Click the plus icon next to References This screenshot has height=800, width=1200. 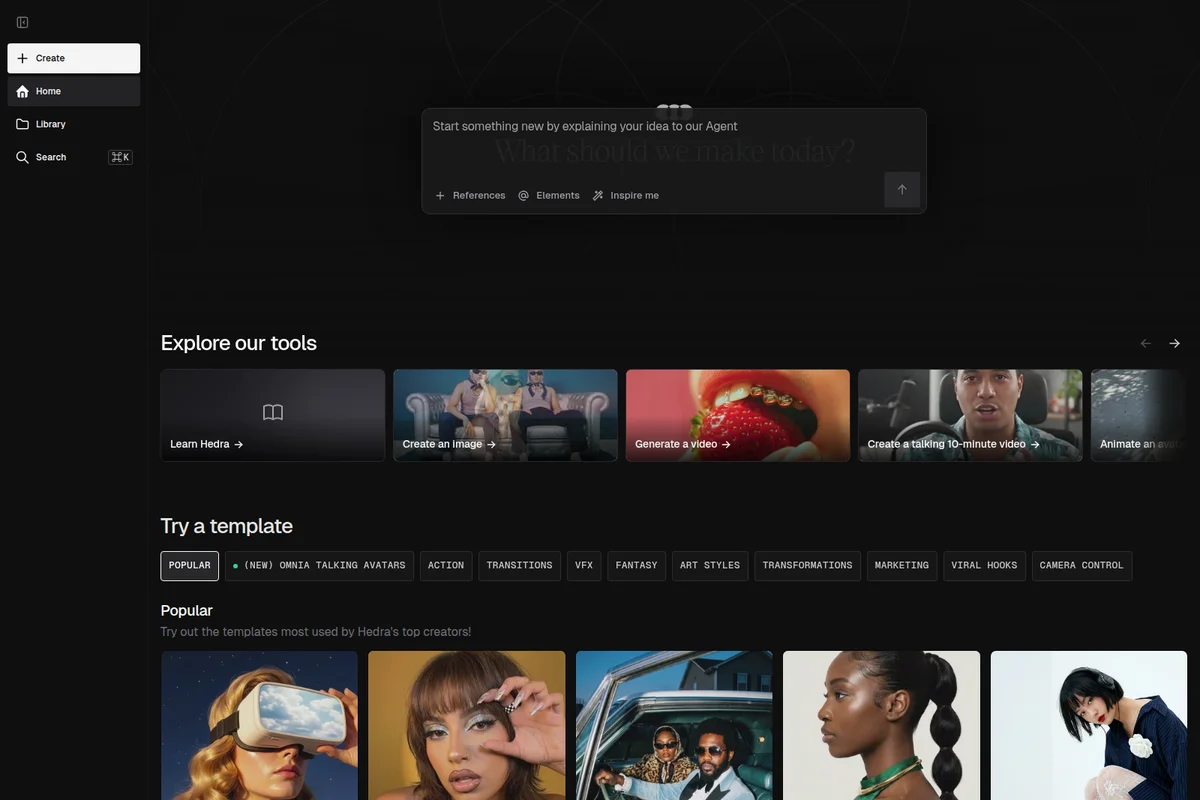pyautogui.click(x=439, y=195)
